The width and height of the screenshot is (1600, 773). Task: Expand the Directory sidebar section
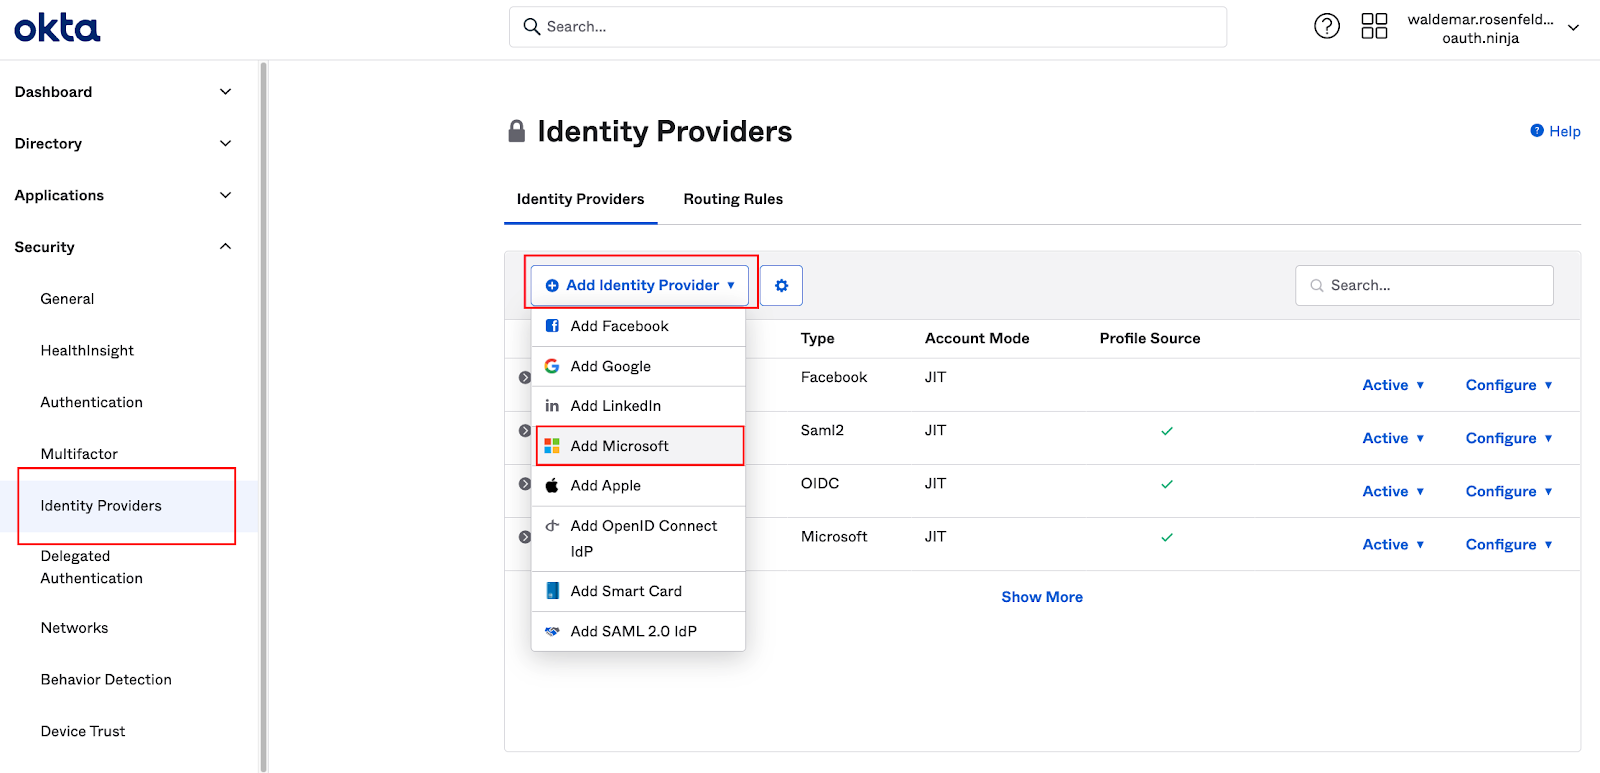(x=225, y=144)
